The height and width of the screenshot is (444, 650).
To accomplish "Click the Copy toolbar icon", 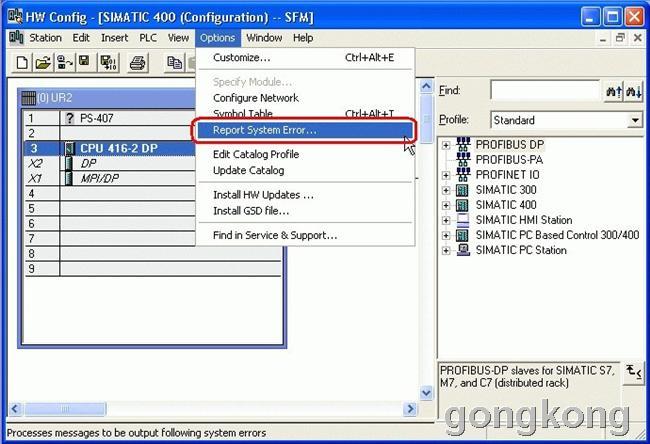I will pyautogui.click(x=174, y=63).
